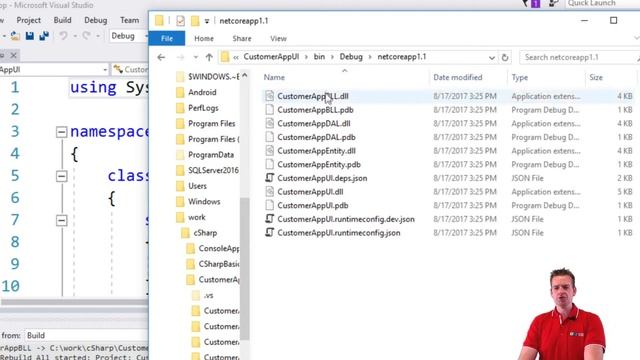Click the Search netcoreapp1.1 box
The image size is (640, 360).
tap(579, 57)
